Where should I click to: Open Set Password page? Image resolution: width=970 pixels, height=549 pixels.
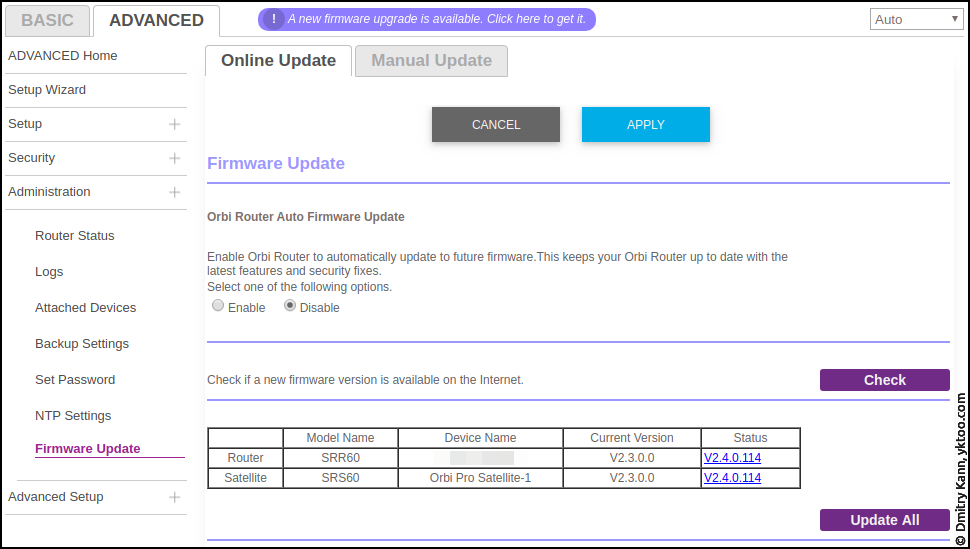click(x=75, y=379)
